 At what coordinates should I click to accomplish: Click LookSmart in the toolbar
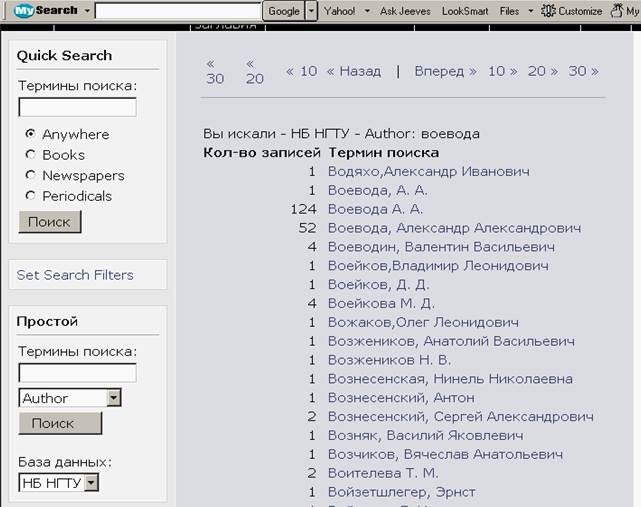466,11
